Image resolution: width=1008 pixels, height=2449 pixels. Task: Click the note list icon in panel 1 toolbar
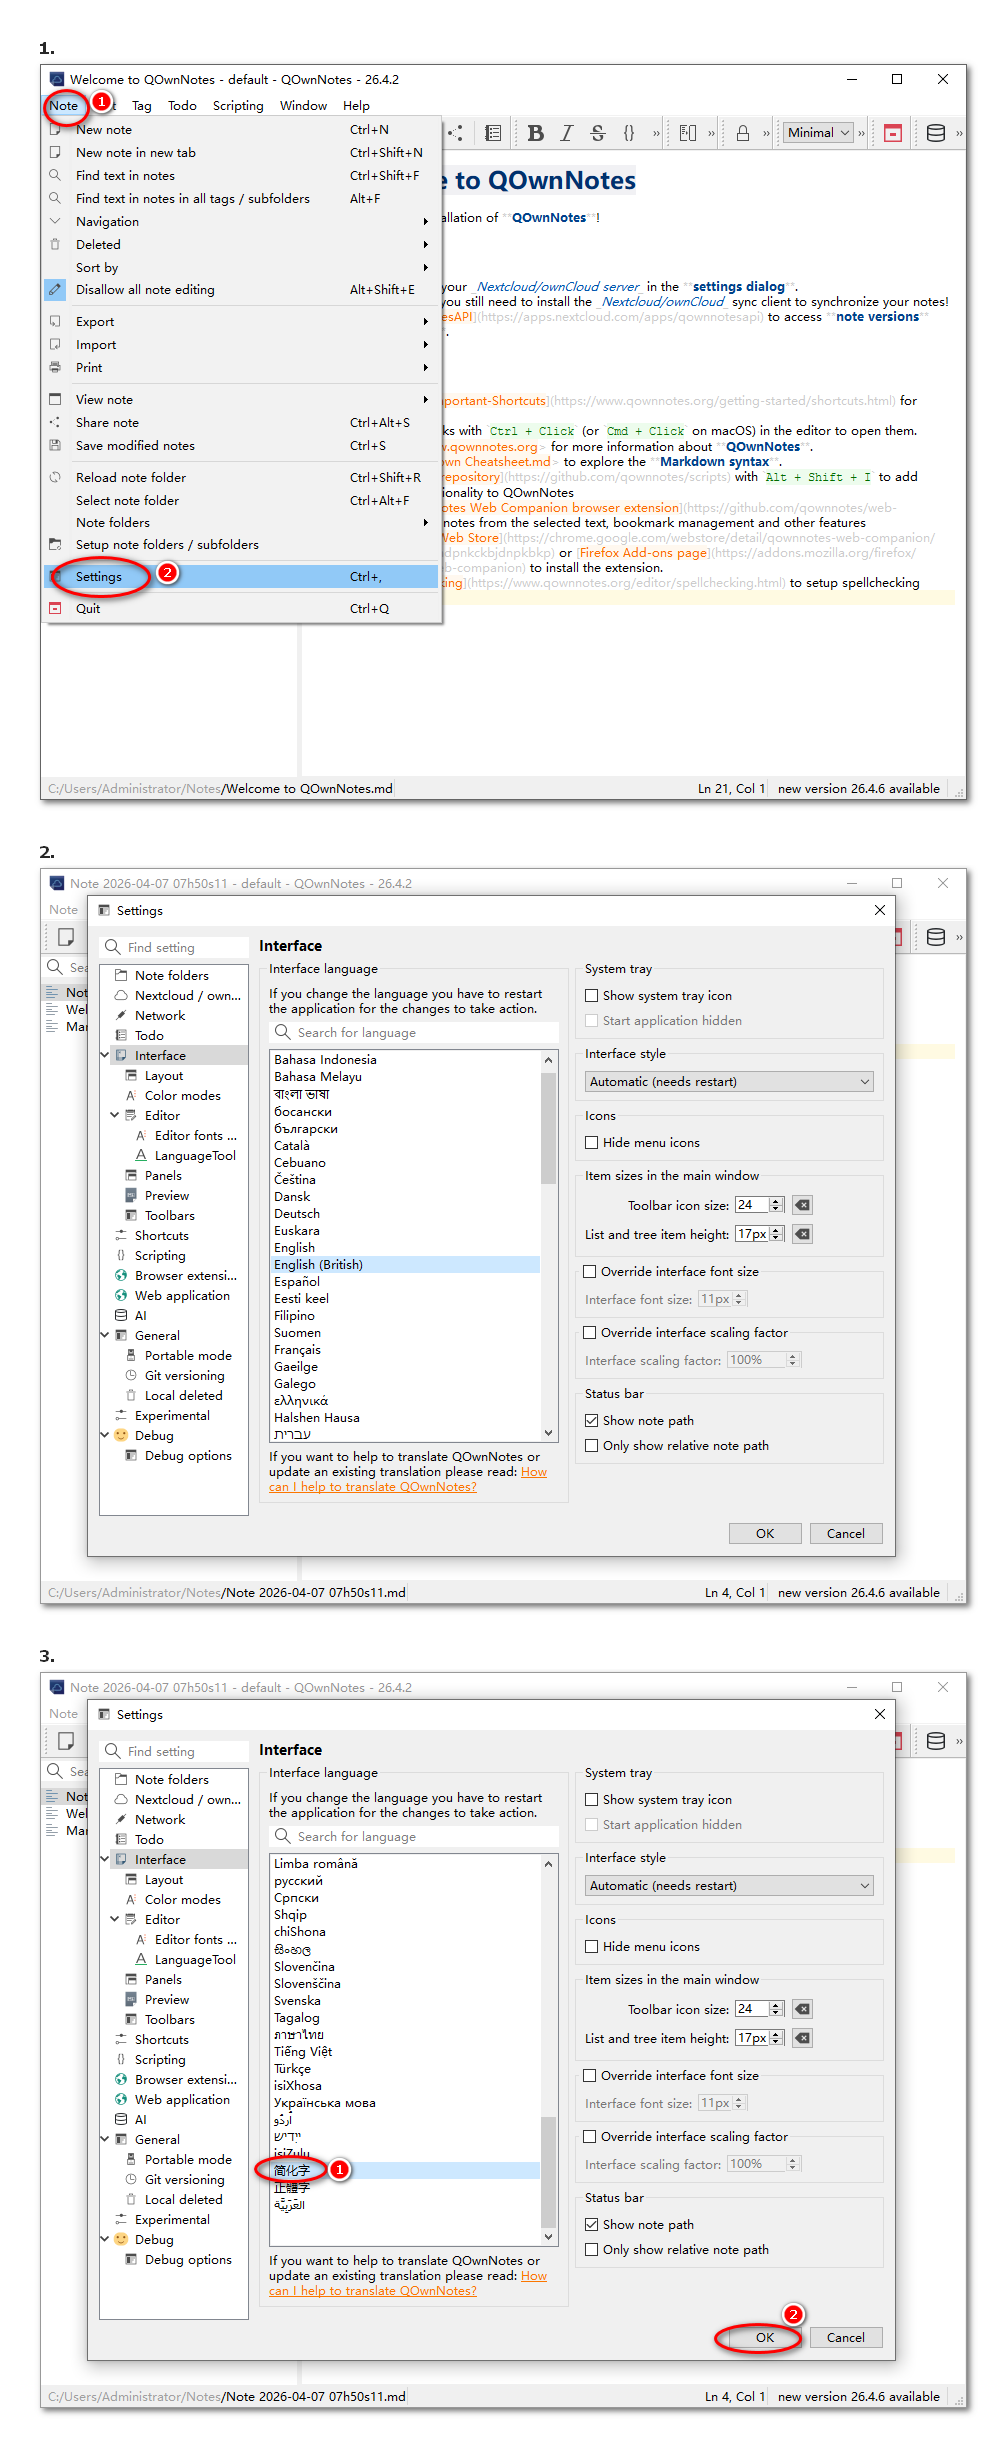493,133
